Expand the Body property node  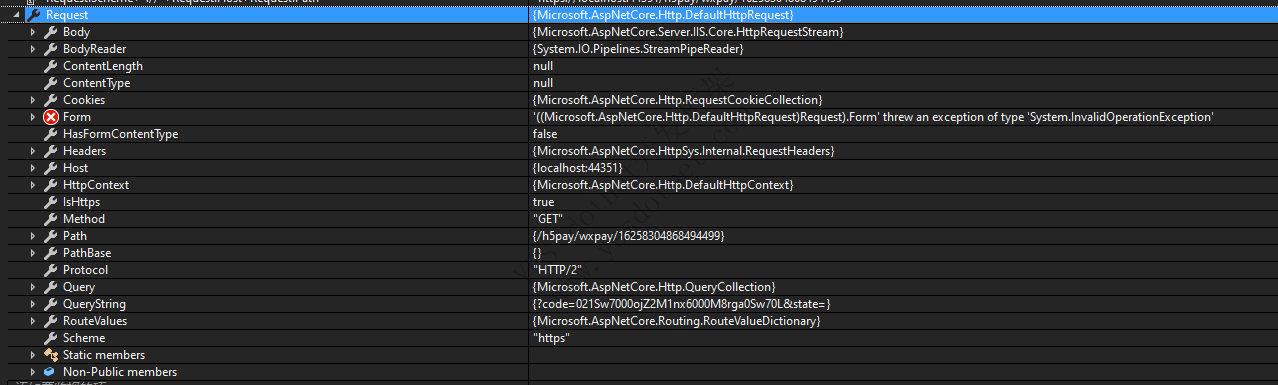tap(32, 32)
